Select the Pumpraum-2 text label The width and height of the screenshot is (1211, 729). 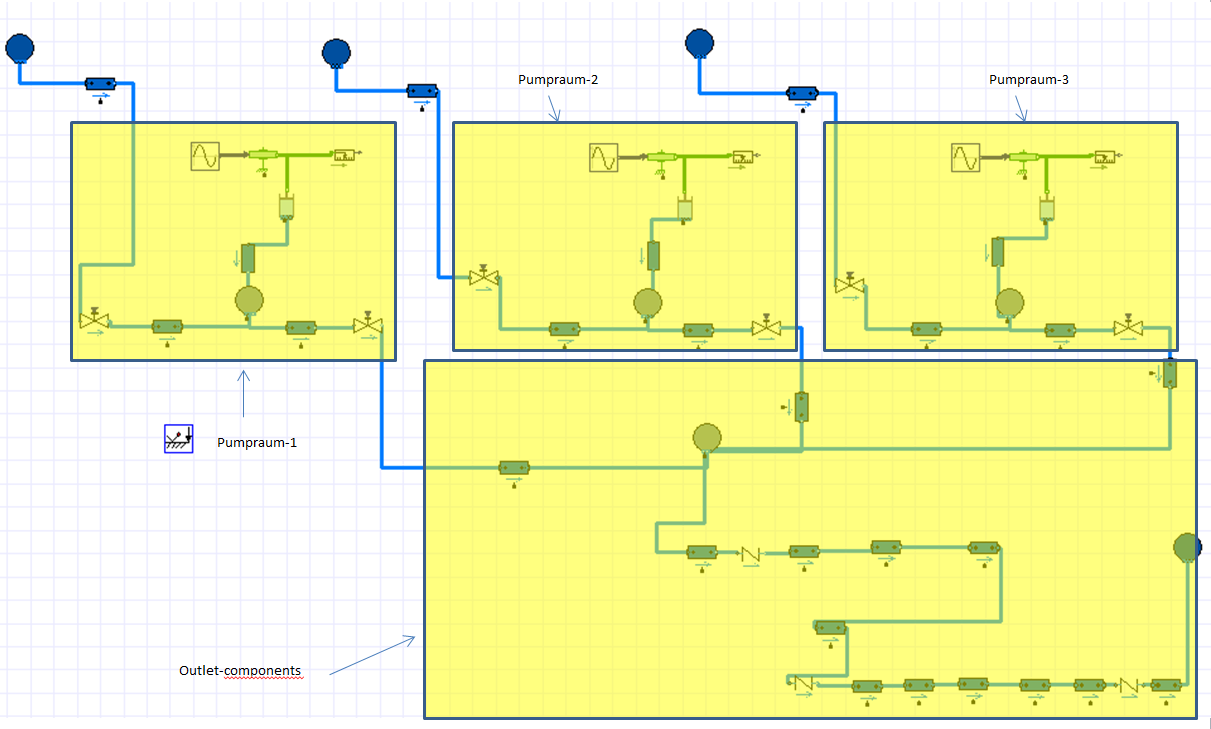558,80
